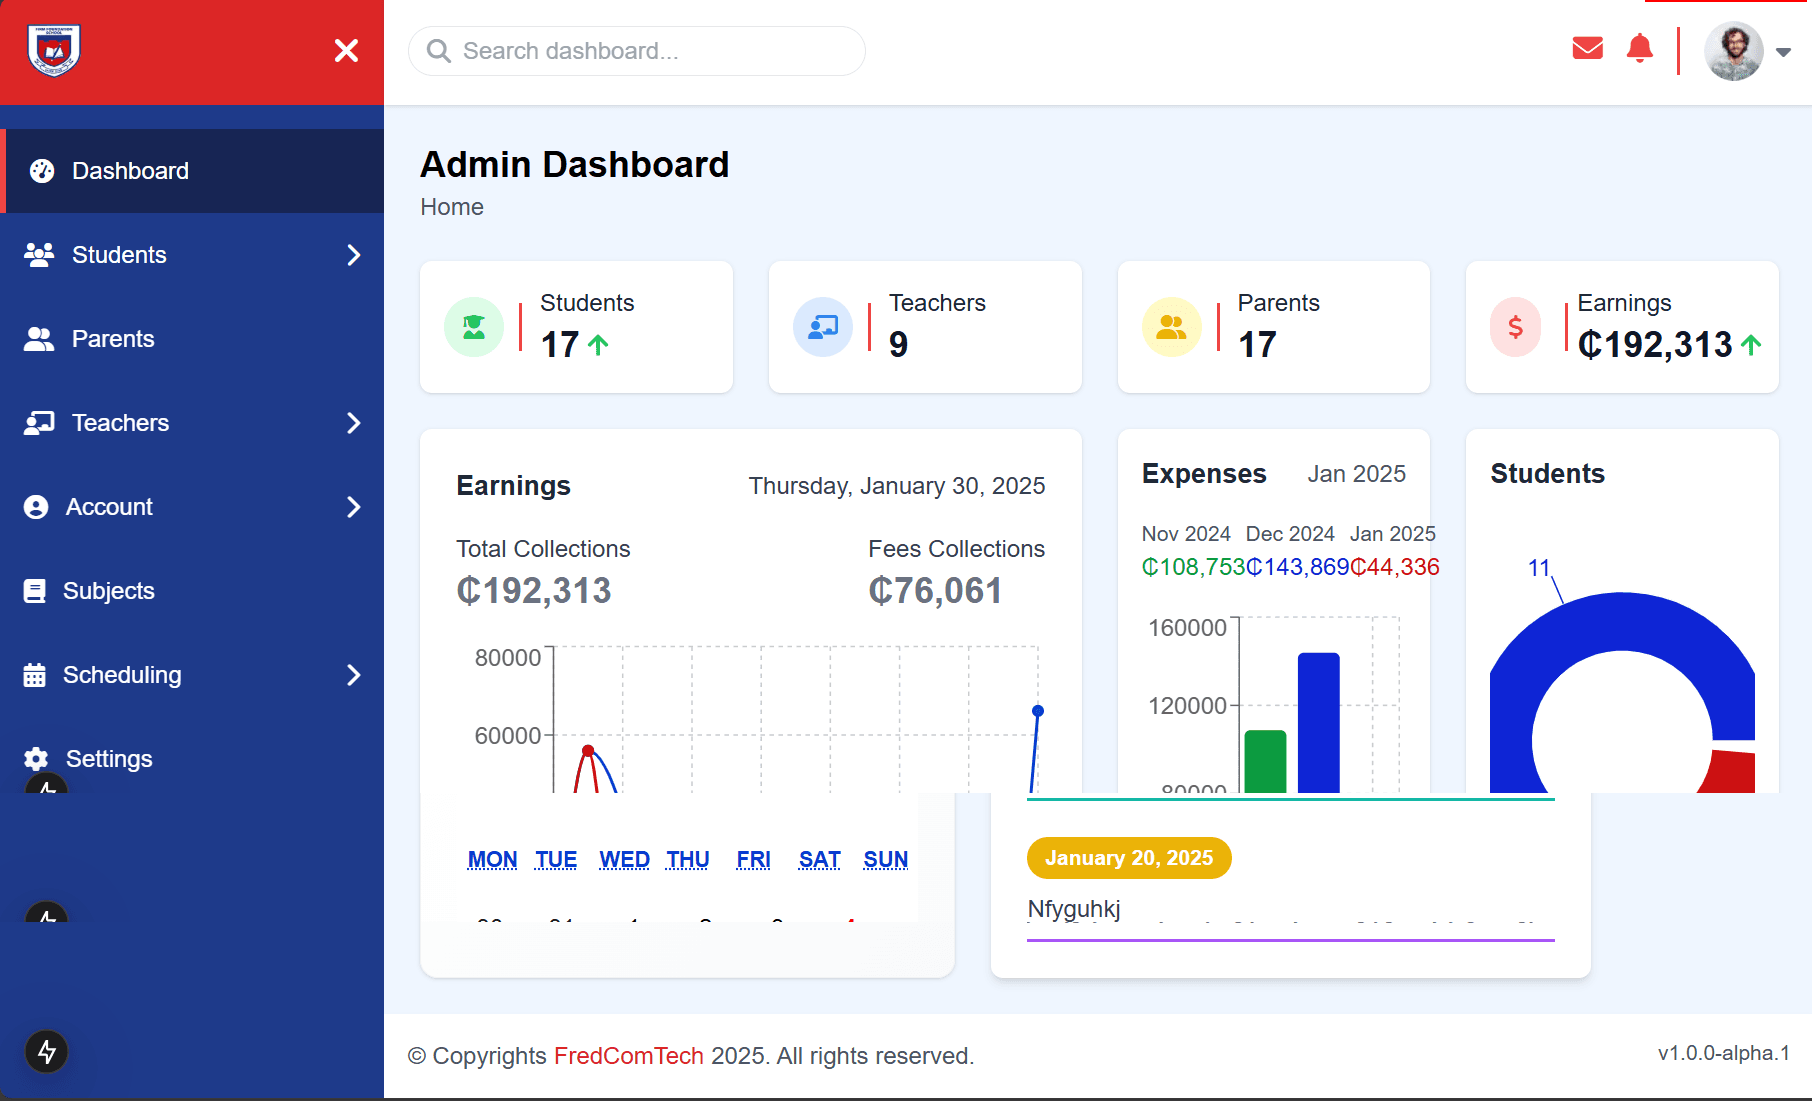
Task: Click the blue Dec 2024 expenses bar
Action: point(1318,722)
